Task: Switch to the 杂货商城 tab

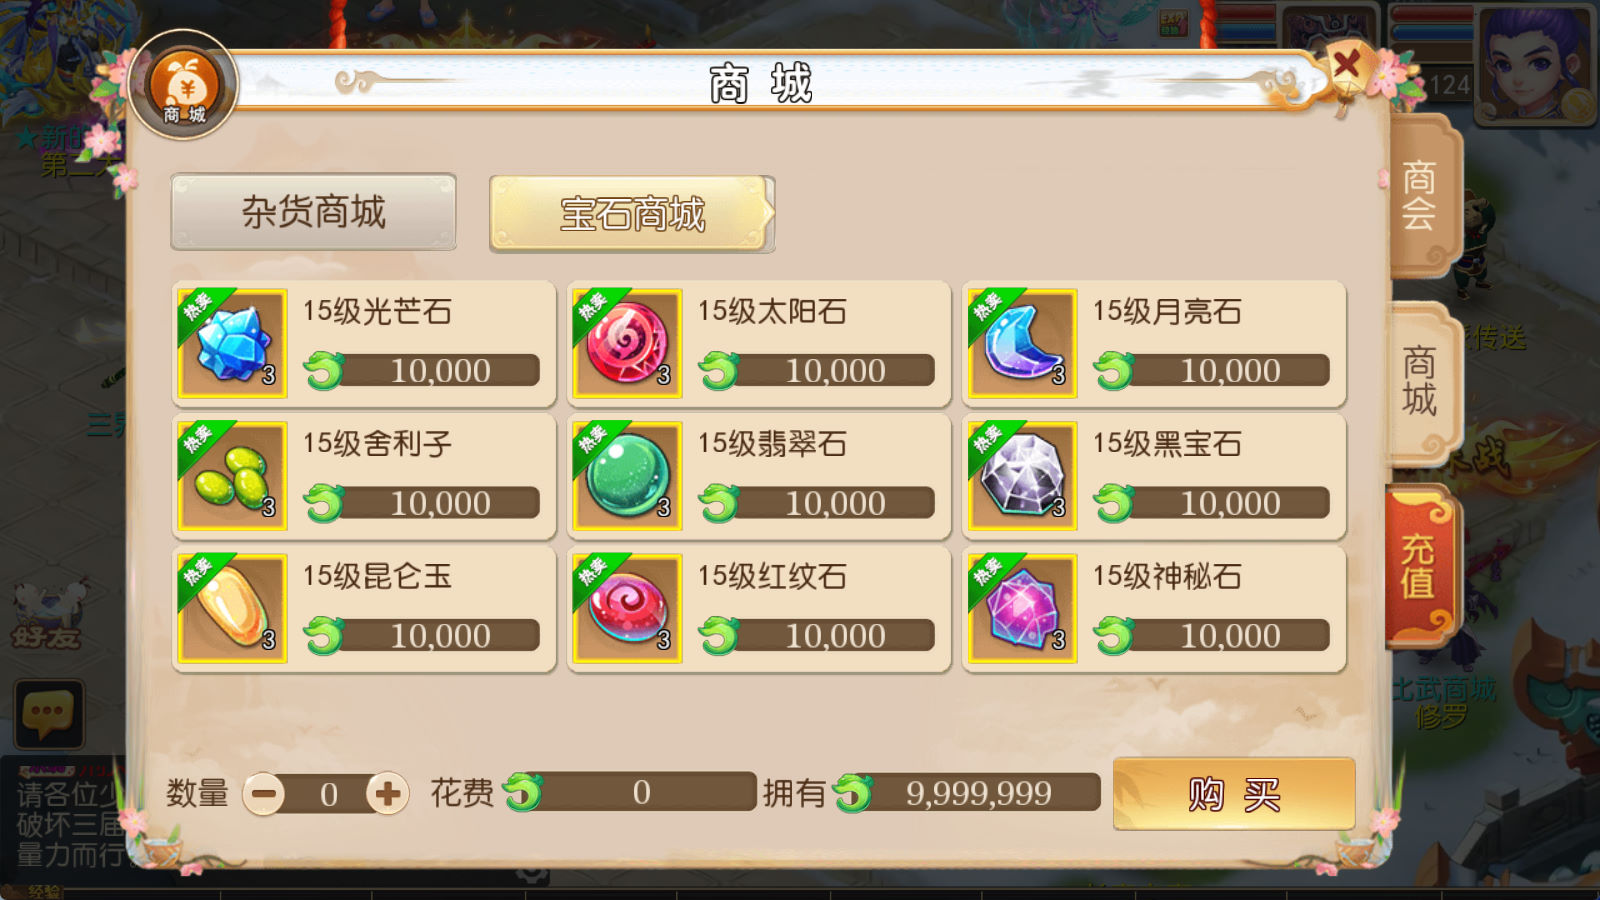Action: [313, 212]
